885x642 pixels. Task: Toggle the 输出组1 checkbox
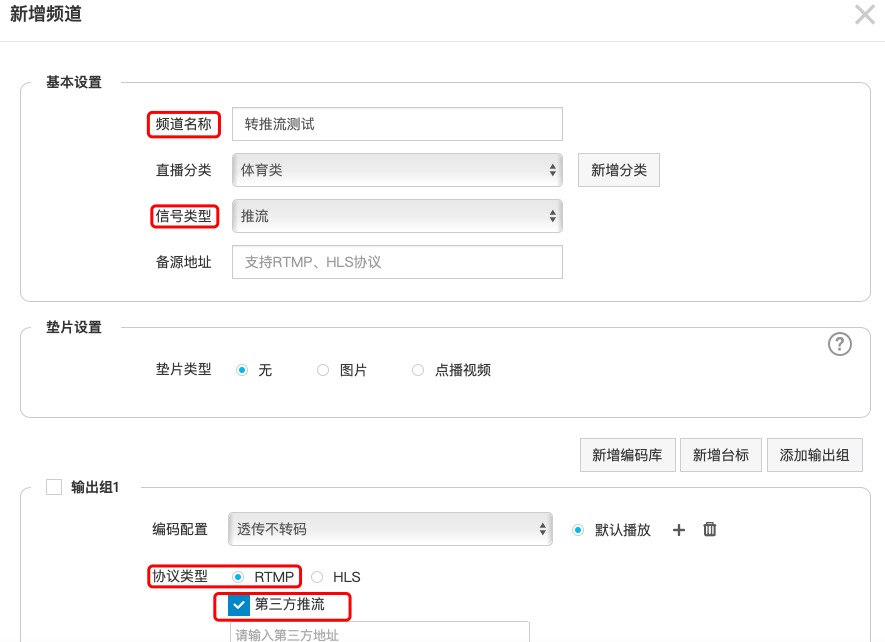[x=54, y=487]
